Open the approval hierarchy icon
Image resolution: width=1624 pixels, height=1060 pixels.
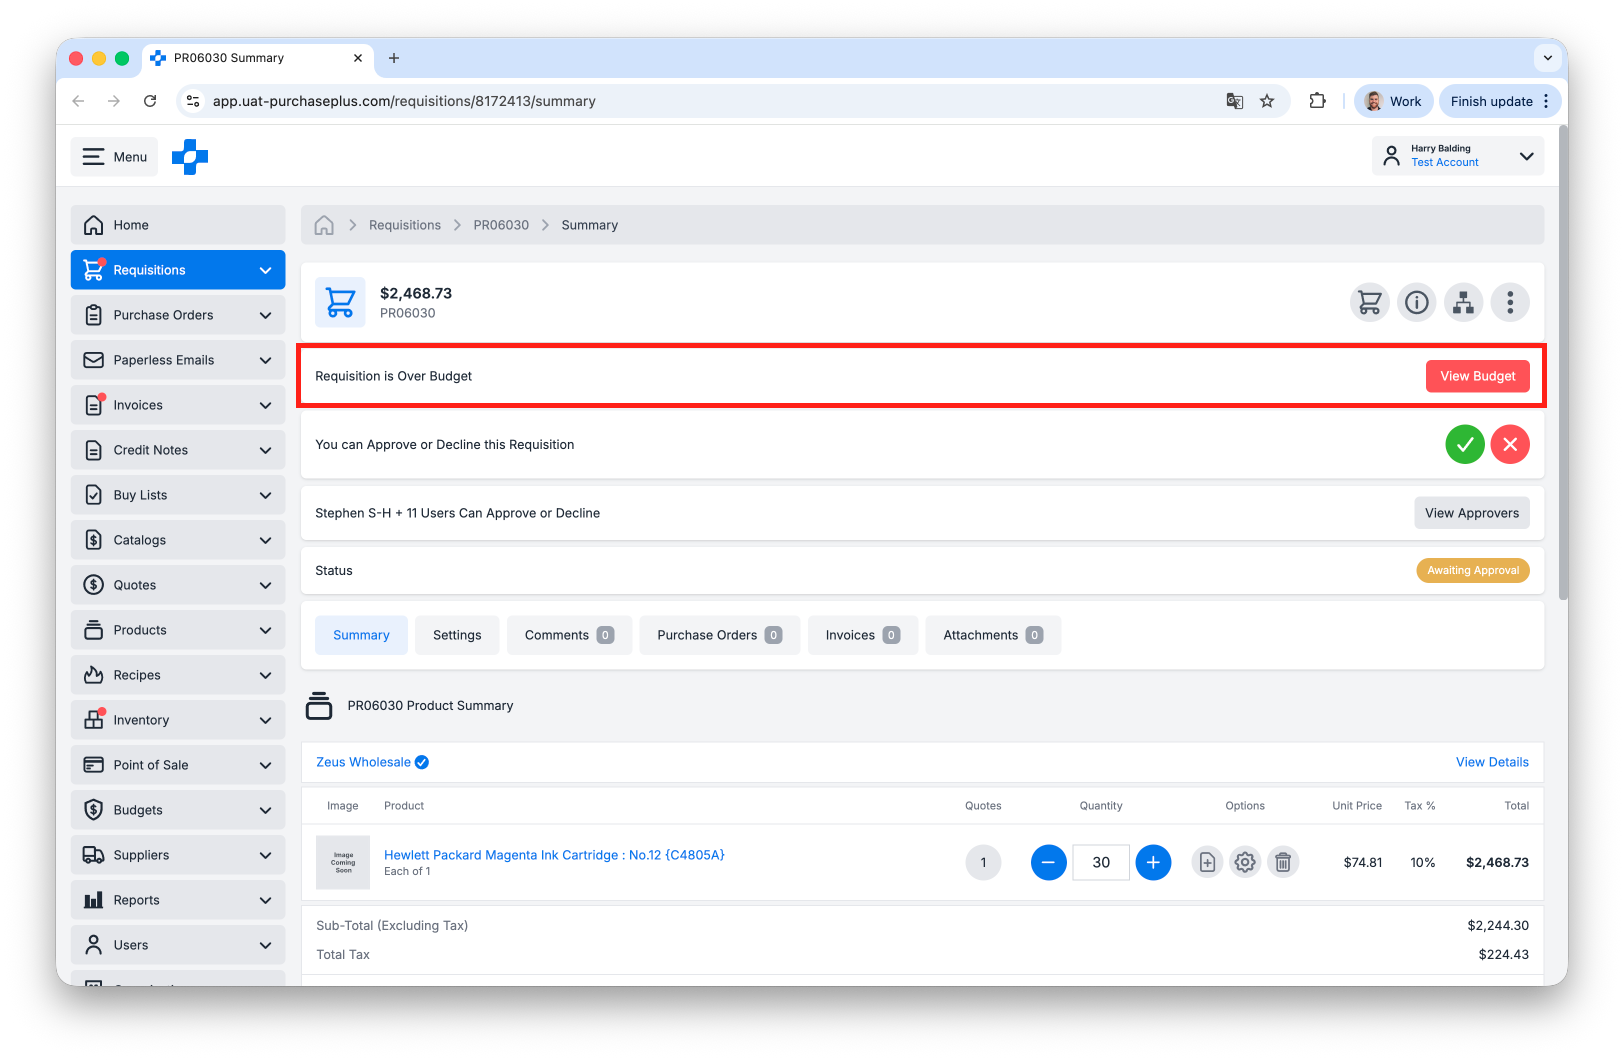pyautogui.click(x=1463, y=302)
